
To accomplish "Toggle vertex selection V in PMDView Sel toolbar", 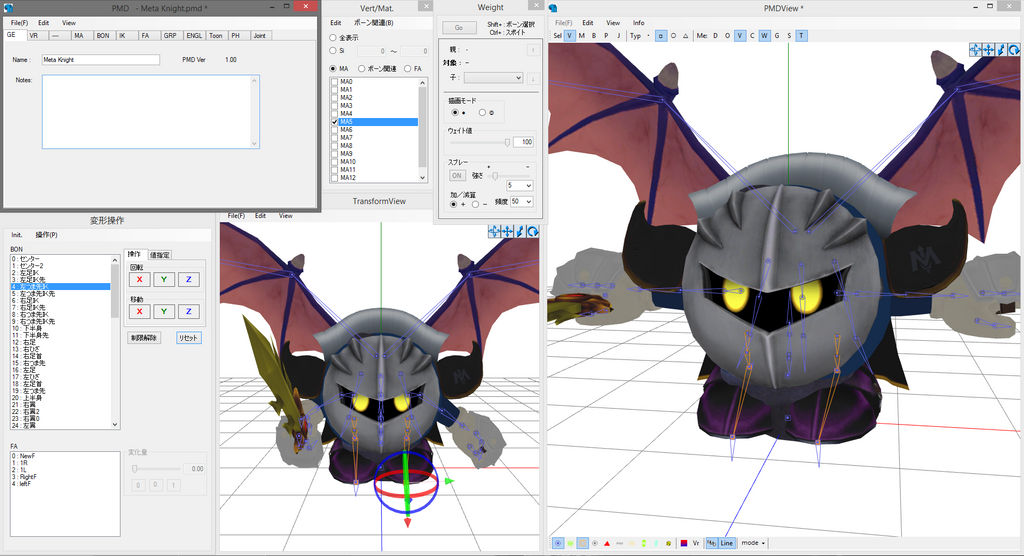I will pos(569,36).
